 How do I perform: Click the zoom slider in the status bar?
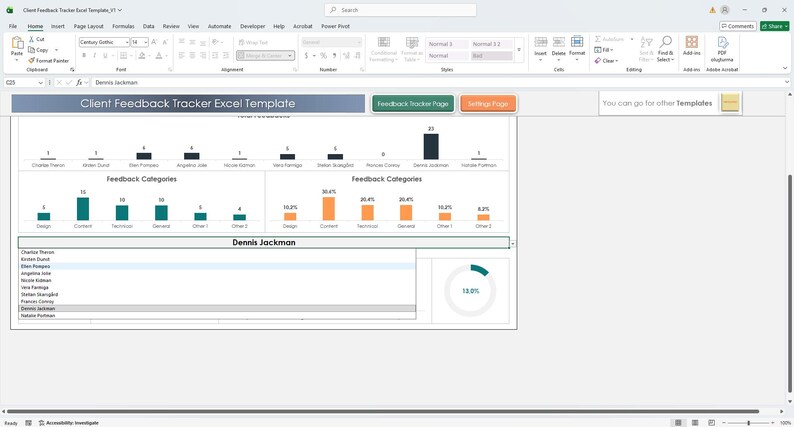click(x=748, y=422)
